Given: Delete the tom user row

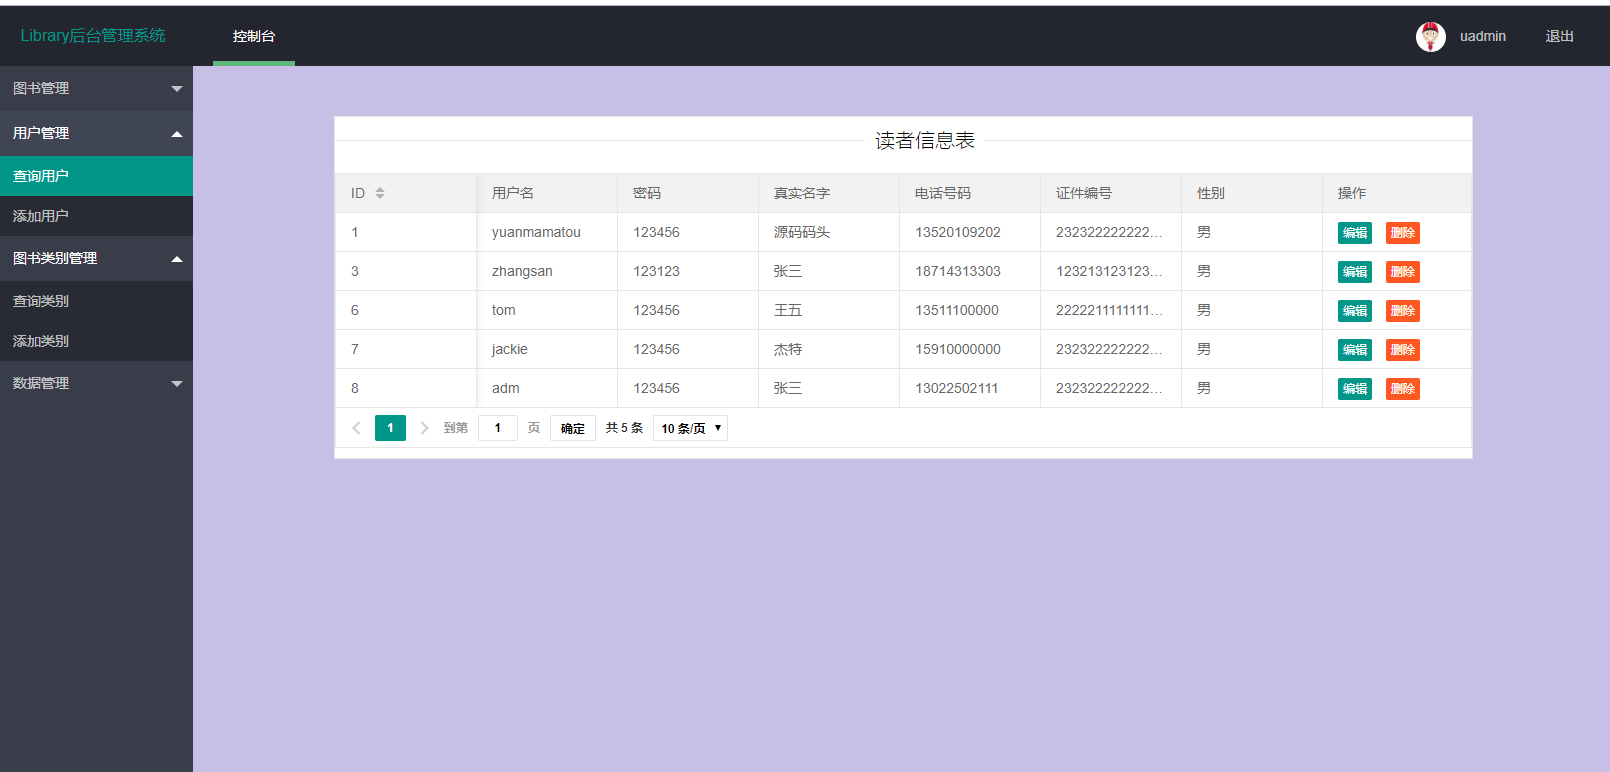Looking at the screenshot, I should (1403, 311).
